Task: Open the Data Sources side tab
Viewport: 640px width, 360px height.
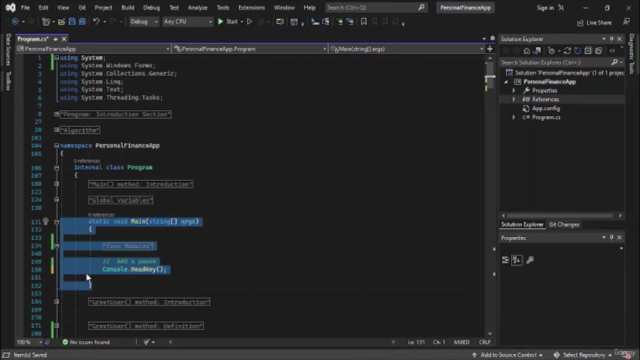Action: coord(8,49)
